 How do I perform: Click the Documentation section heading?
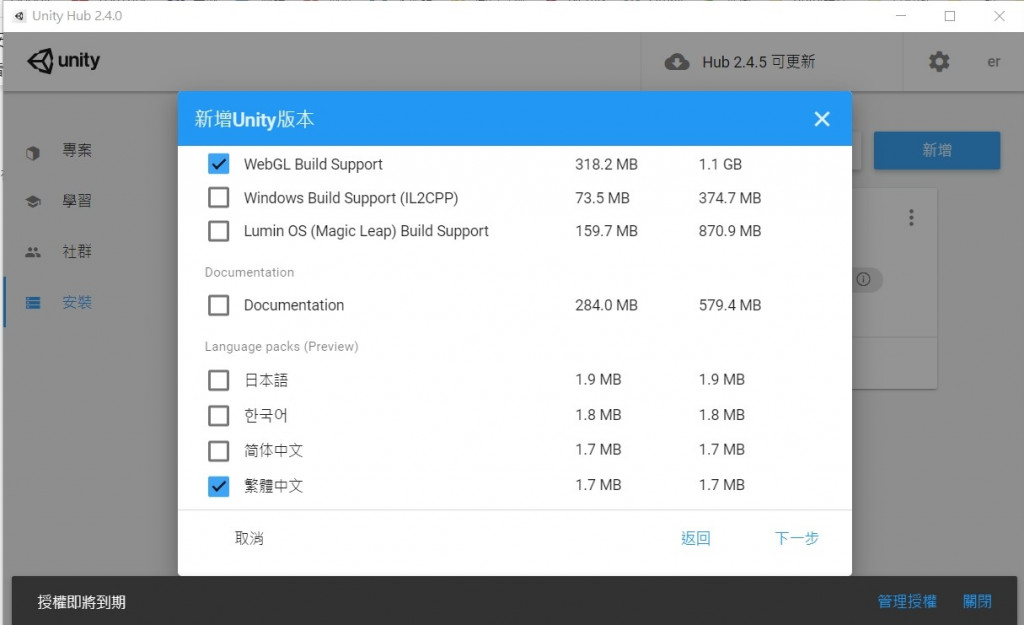click(x=249, y=272)
